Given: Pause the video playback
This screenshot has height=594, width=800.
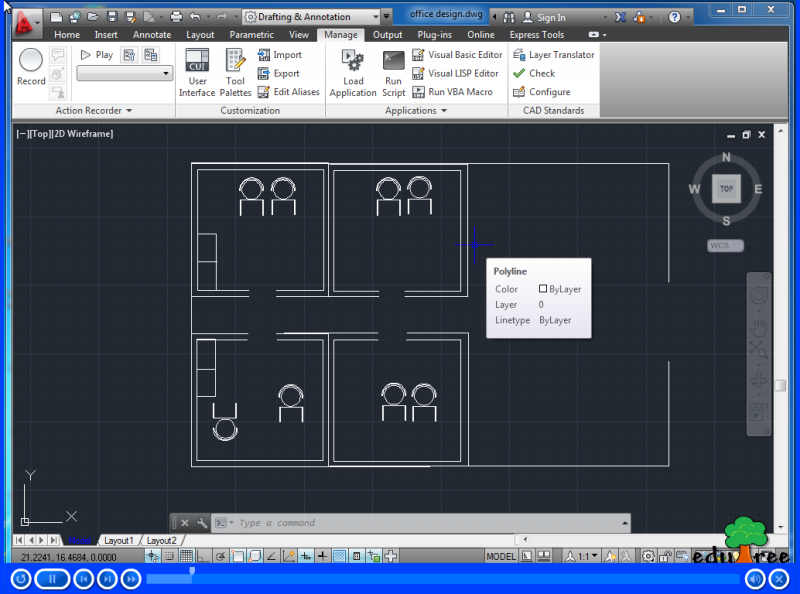Looking at the screenshot, I should click(x=52, y=579).
